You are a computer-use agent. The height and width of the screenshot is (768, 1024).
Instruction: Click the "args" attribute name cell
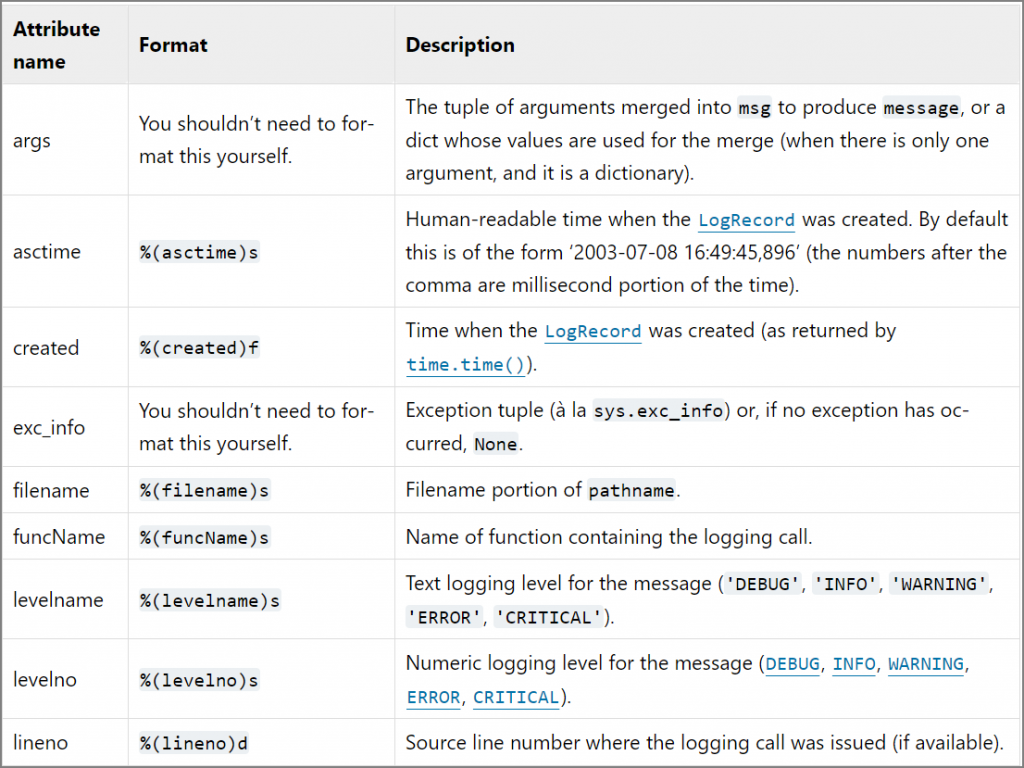click(x=32, y=140)
